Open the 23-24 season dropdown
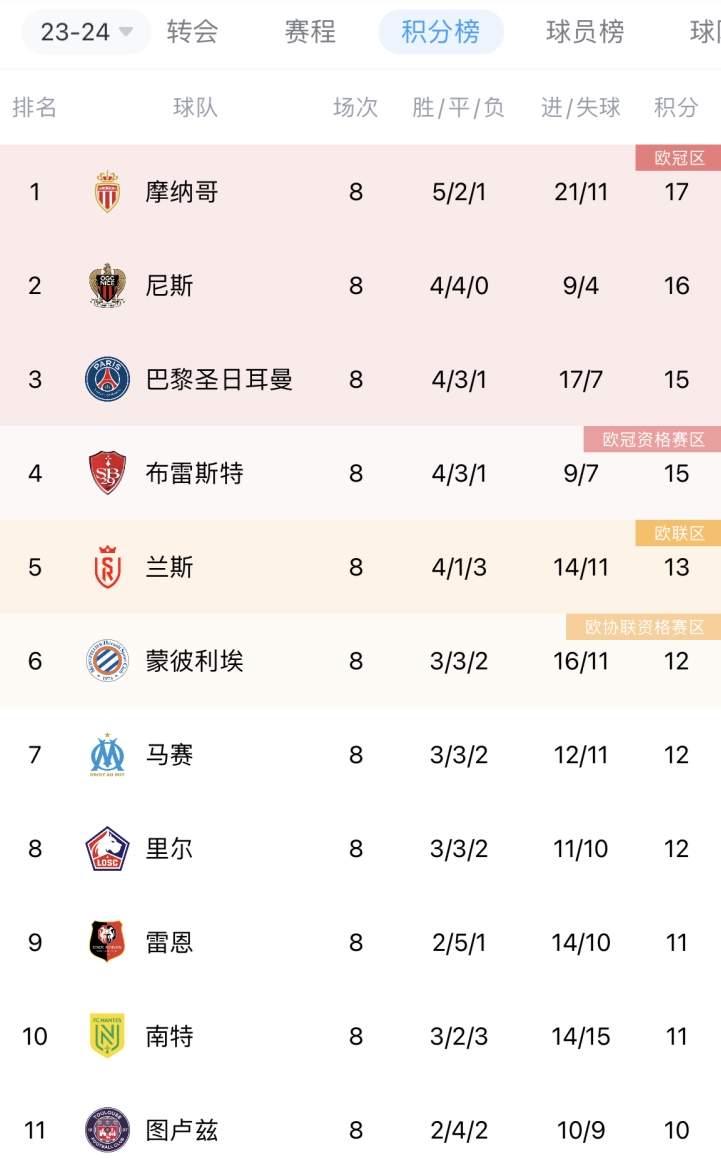This screenshot has width=721, height=1173. click(x=86, y=32)
